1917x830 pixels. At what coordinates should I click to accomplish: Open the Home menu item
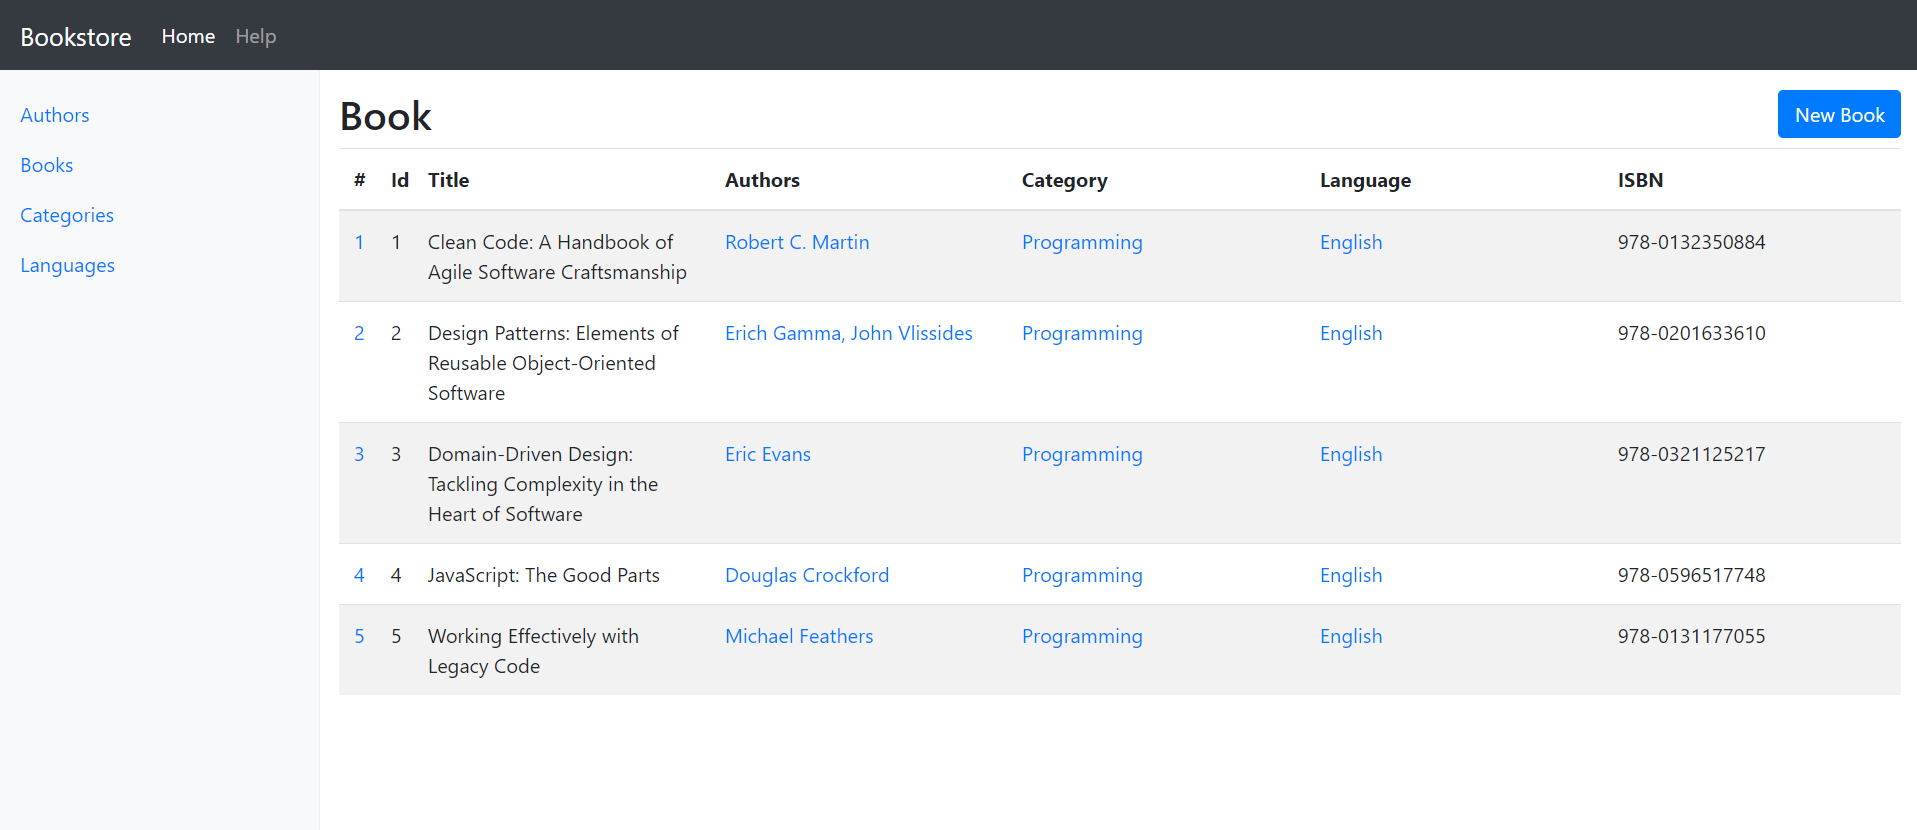tap(188, 36)
